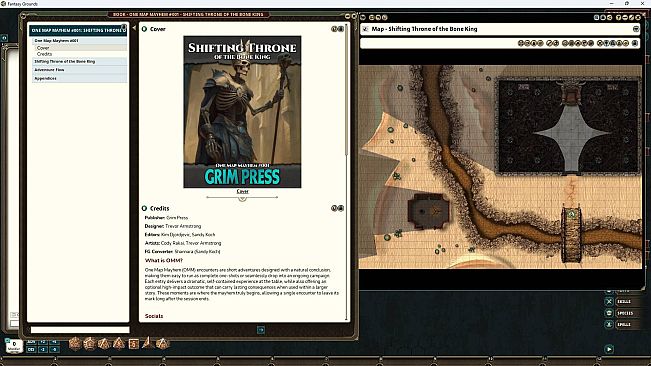Click the minimize icon in map window header

pos(625,17)
